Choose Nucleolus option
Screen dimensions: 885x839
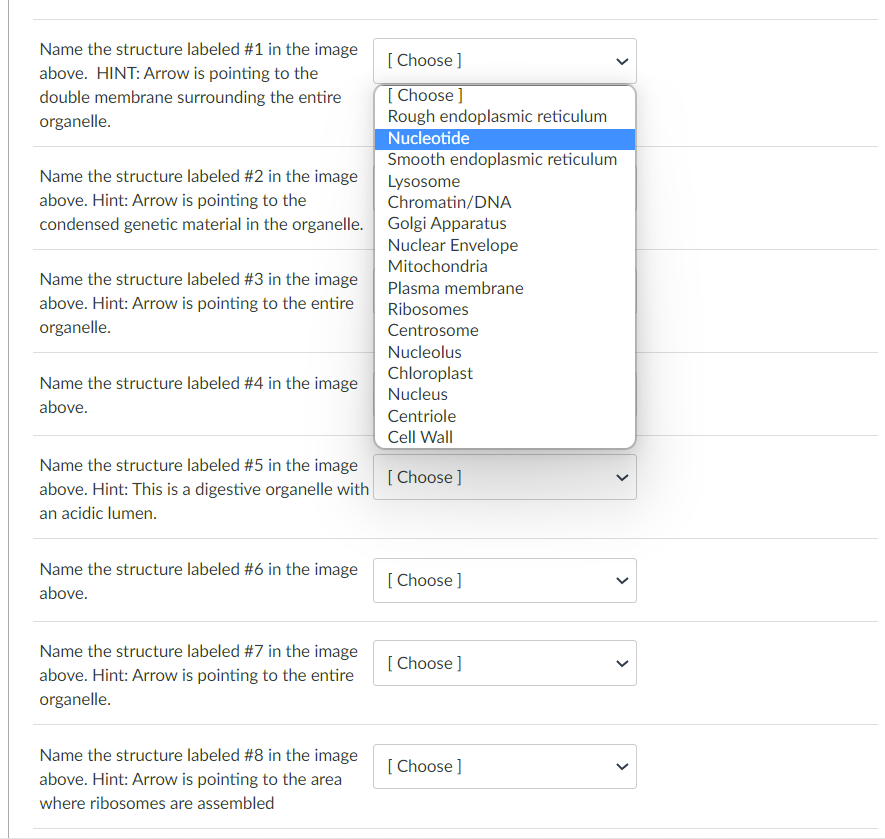click(x=505, y=352)
